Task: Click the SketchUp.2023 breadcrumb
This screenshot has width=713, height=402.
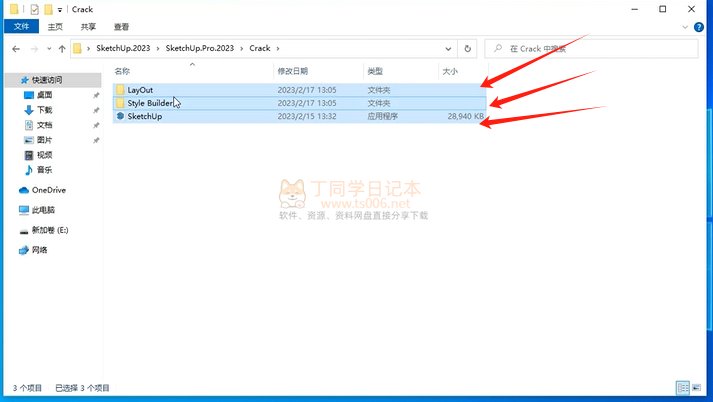Action: pos(123,48)
